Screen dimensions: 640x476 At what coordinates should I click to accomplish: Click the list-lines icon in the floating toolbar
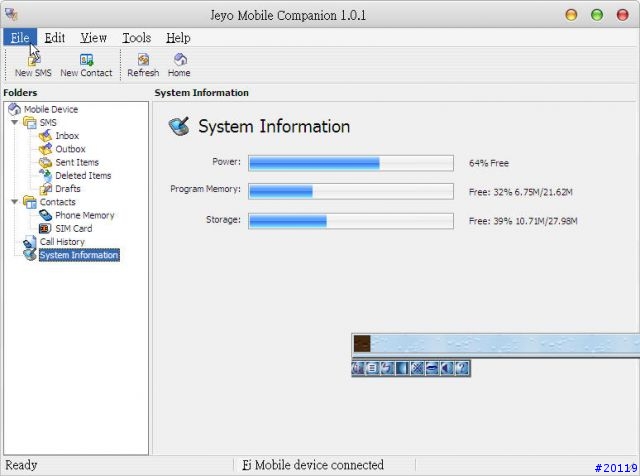click(x=372, y=368)
